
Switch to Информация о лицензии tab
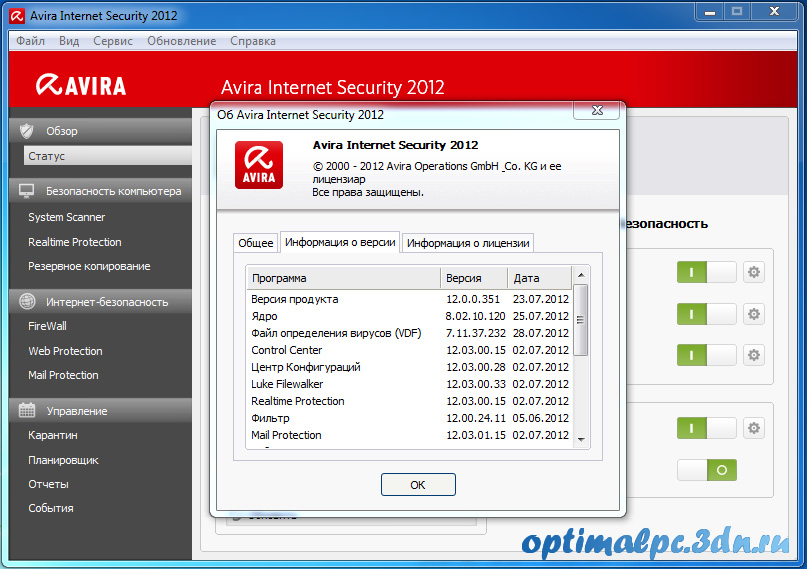(468, 243)
